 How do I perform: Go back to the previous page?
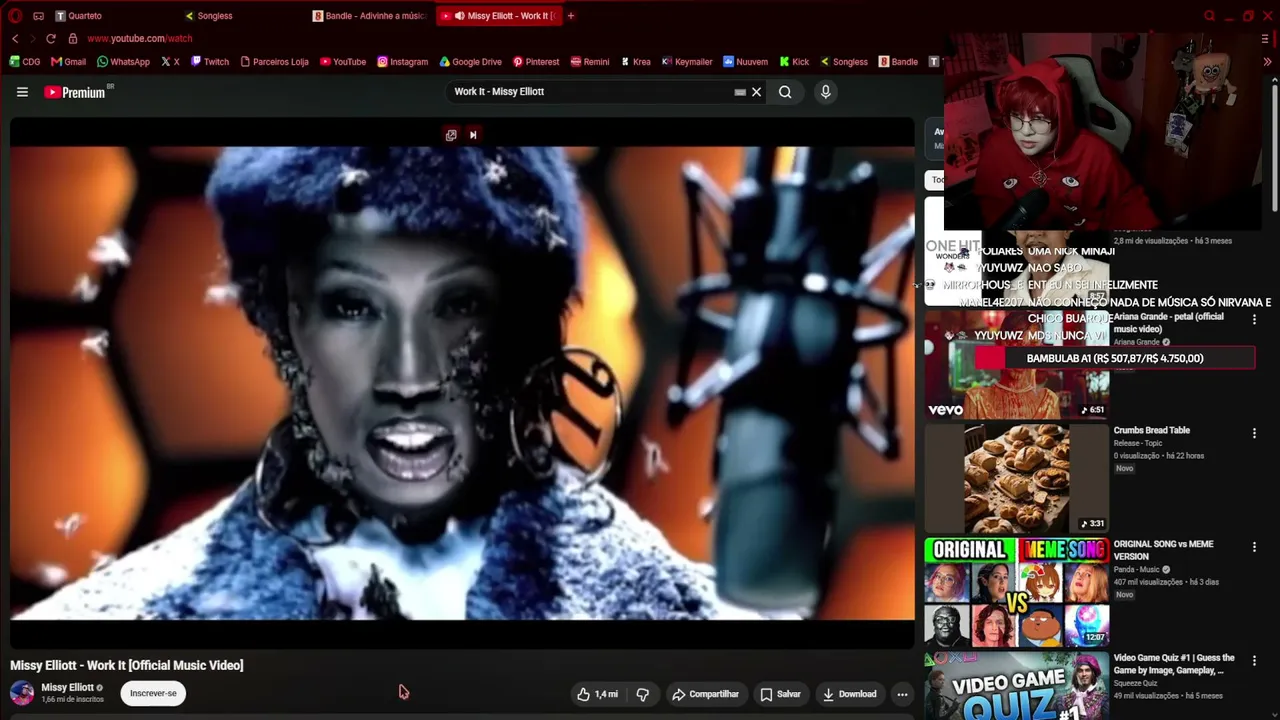(x=15, y=38)
